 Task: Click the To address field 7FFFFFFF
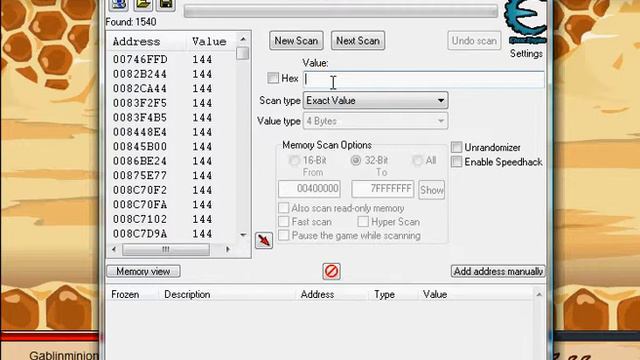tap(383, 189)
